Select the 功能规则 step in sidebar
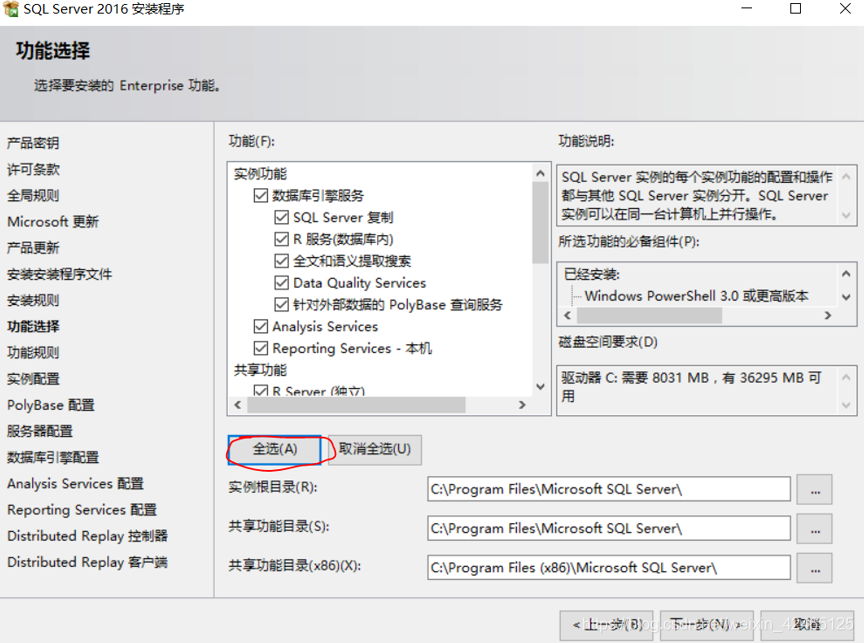 33,353
